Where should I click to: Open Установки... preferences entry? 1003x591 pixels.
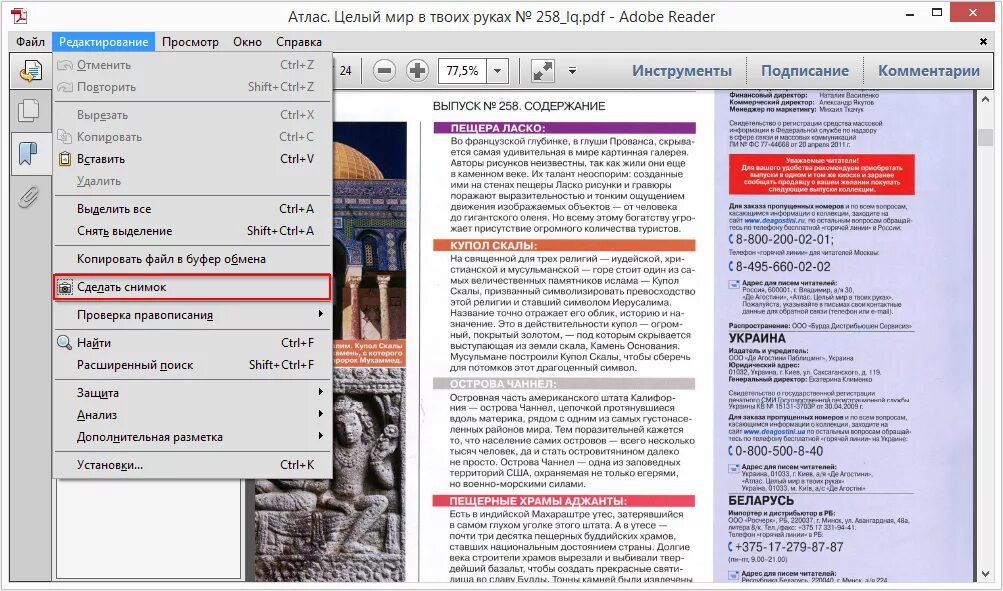192,465
